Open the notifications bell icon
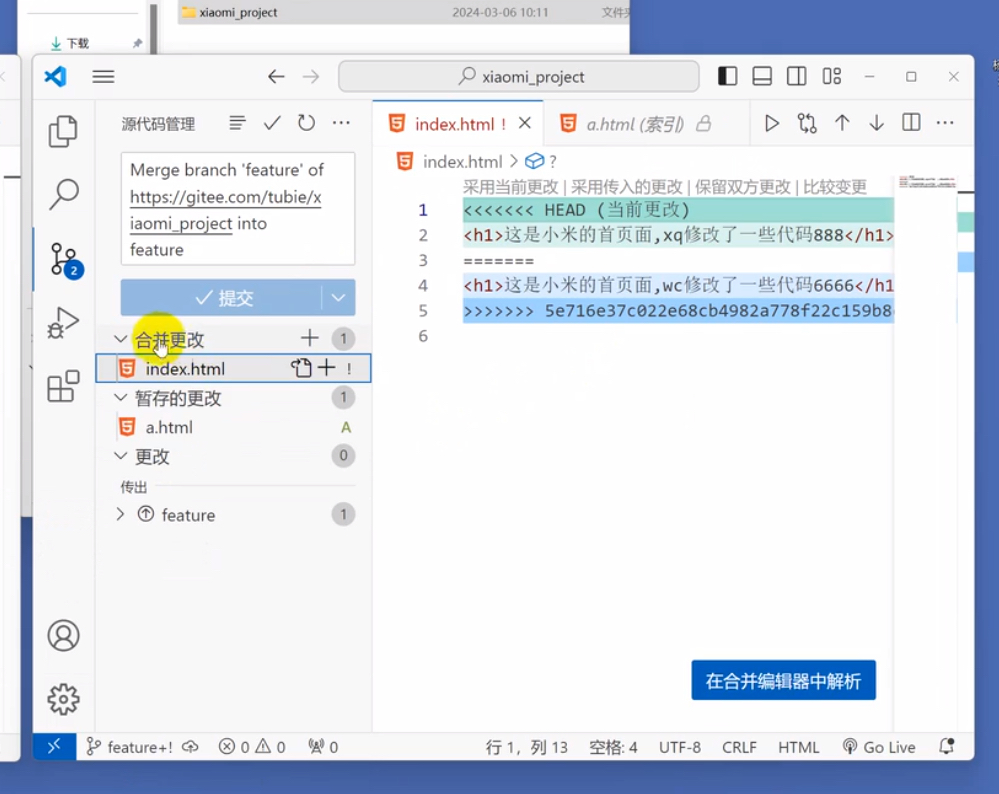The height and width of the screenshot is (794, 999). coord(947,746)
